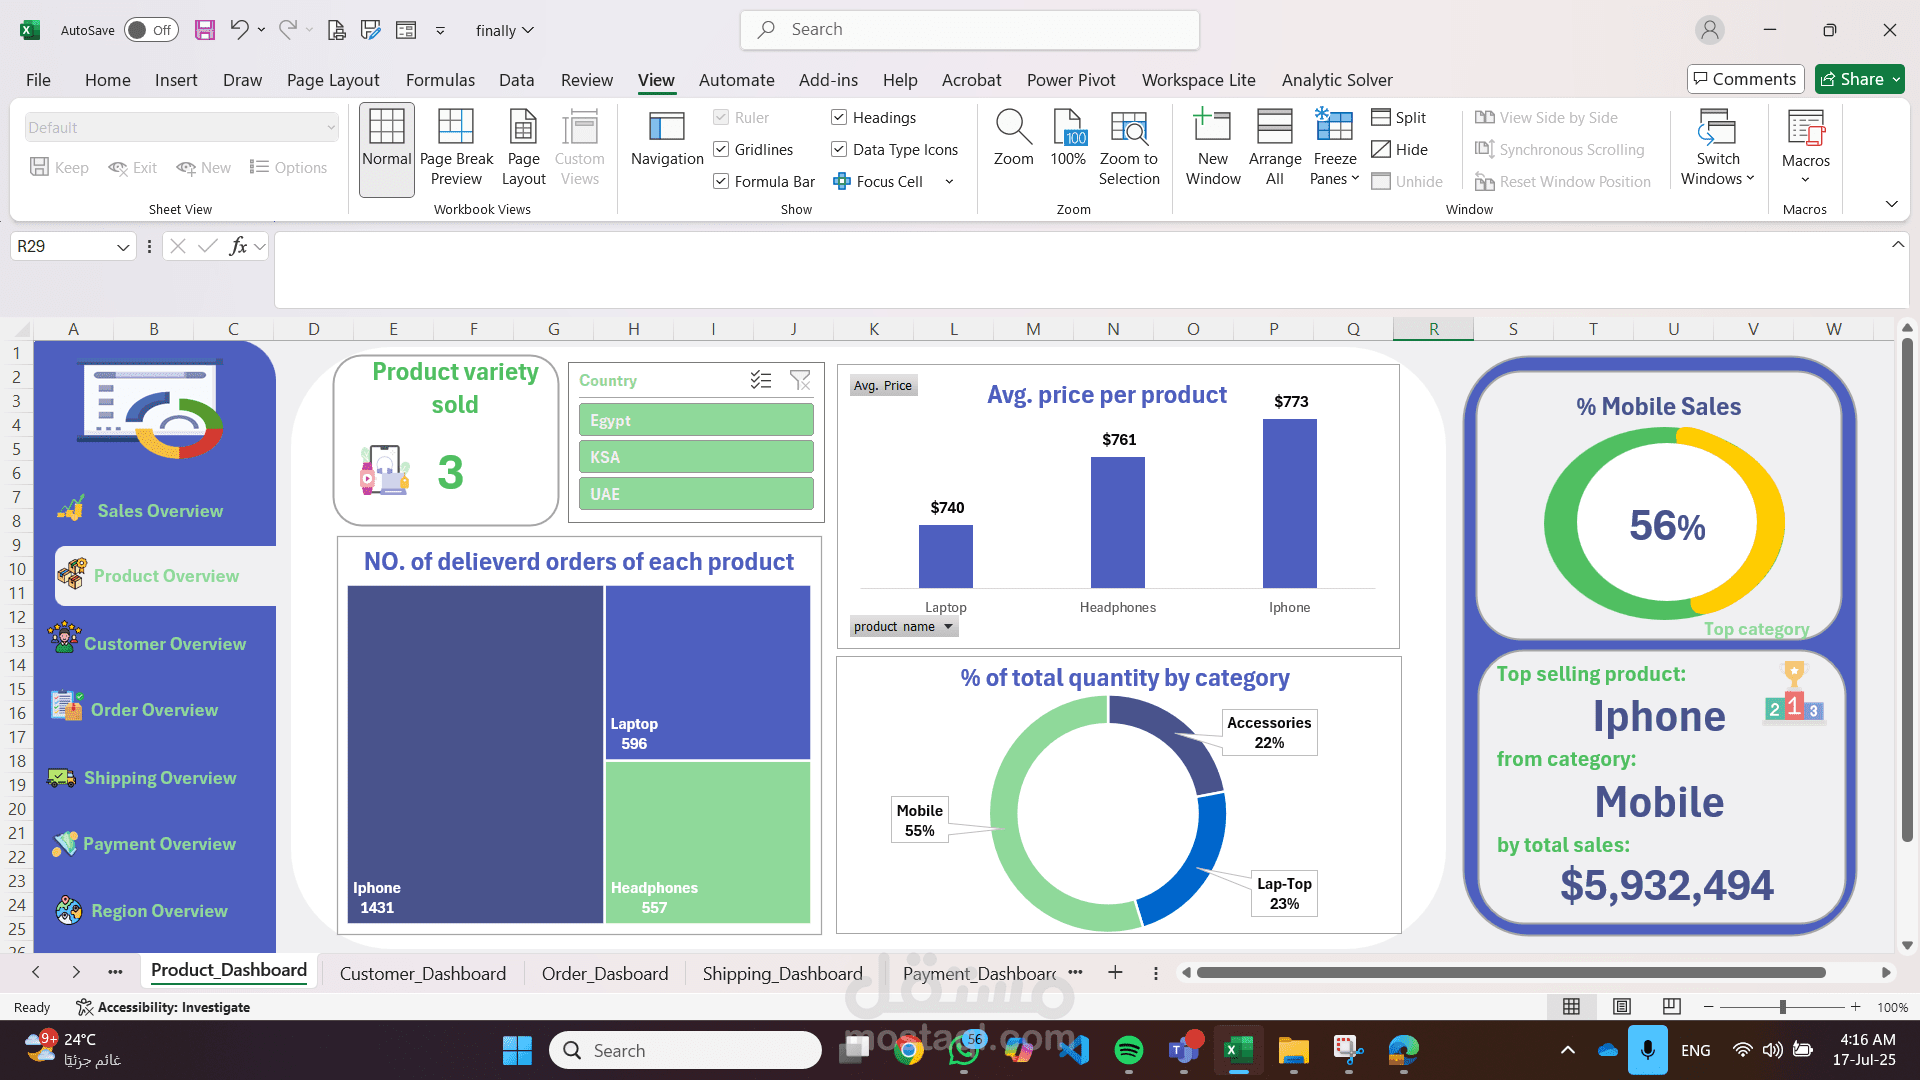Open Switch Windows dropdown

coord(1717,149)
